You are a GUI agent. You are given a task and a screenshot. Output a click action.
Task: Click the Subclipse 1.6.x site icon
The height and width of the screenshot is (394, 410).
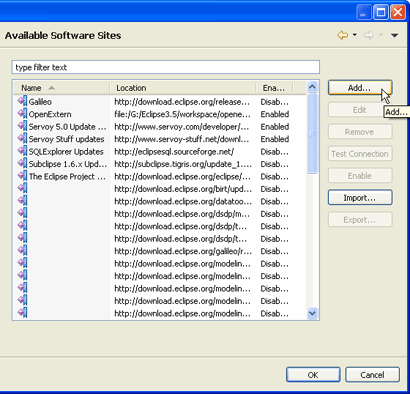click(22, 164)
